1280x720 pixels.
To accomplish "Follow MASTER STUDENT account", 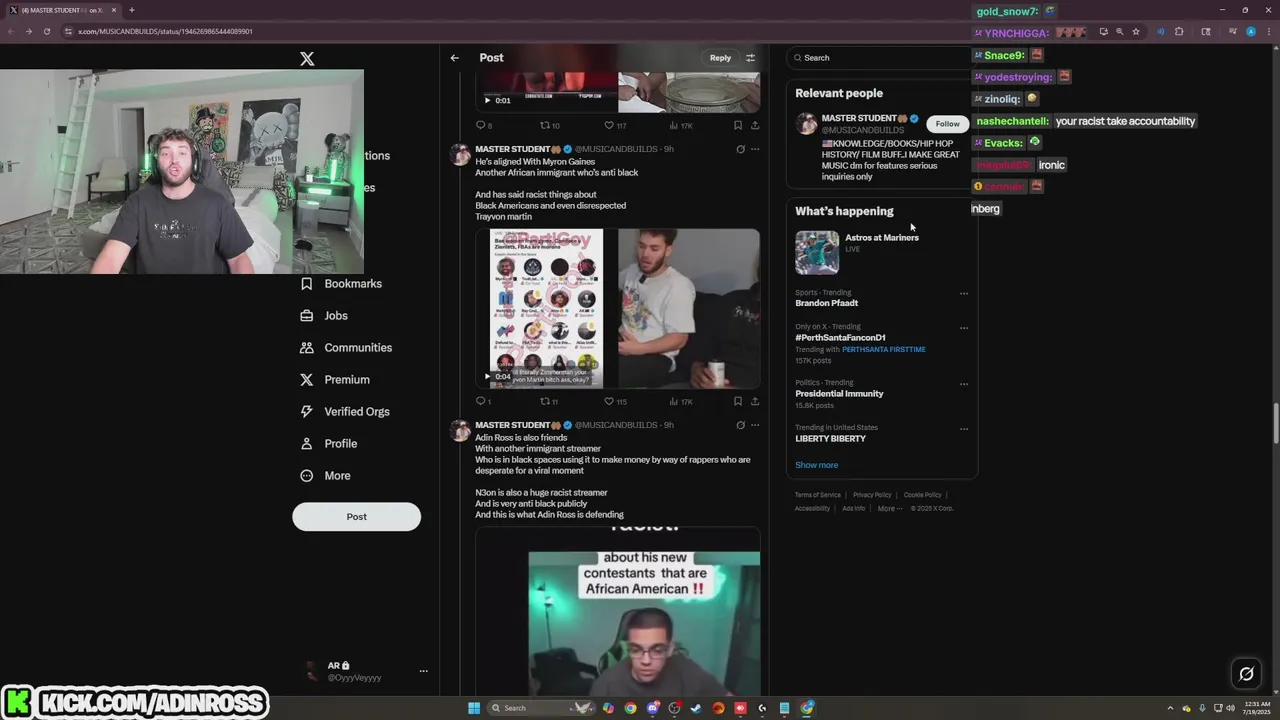I will (x=947, y=124).
